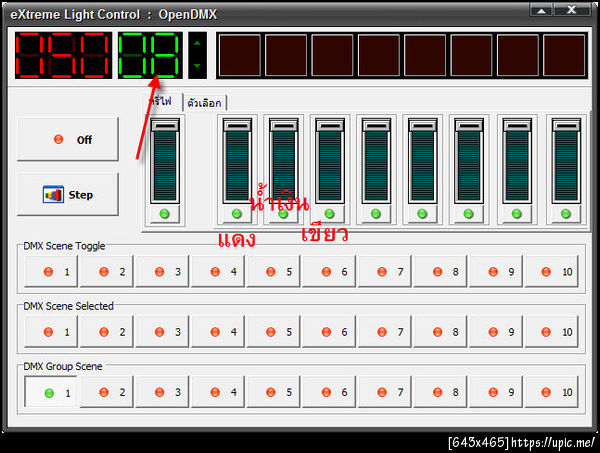The image size is (600, 453).
Task: Click the green (เขียว) channel fader
Action: [x=329, y=161]
